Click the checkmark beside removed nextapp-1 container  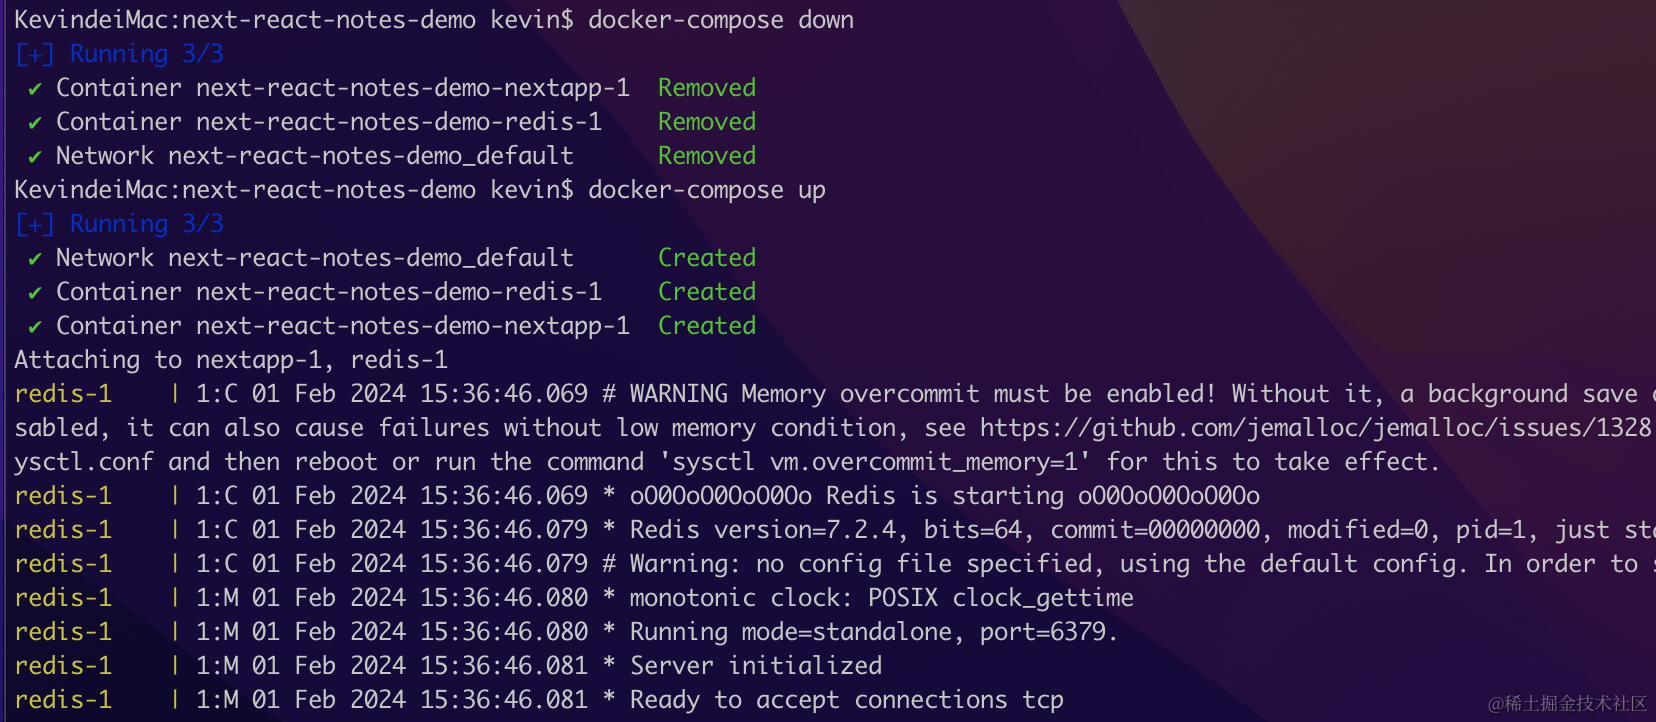pyautogui.click(x=35, y=89)
